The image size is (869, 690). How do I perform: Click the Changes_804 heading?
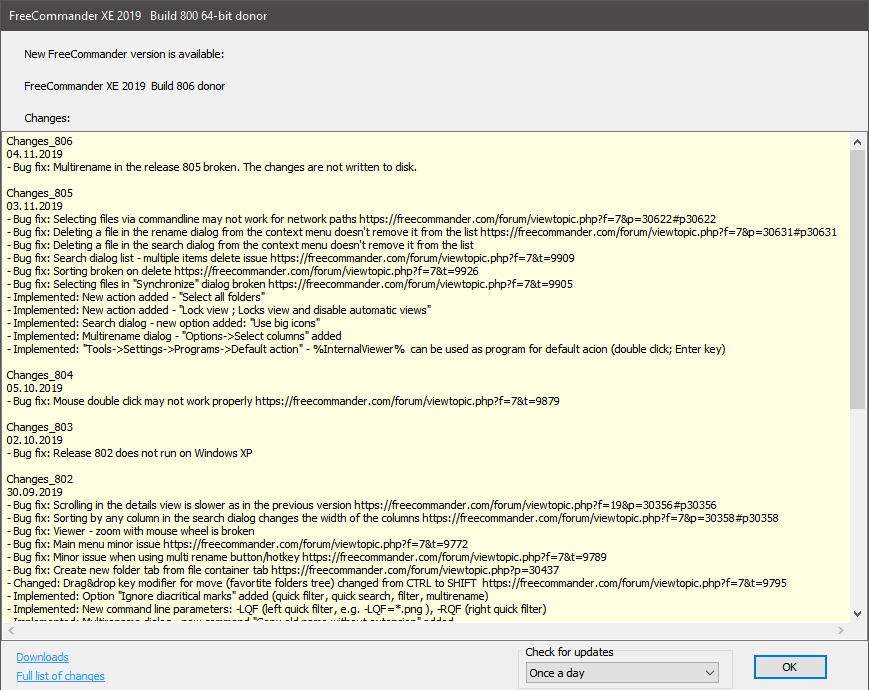click(x=39, y=375)
